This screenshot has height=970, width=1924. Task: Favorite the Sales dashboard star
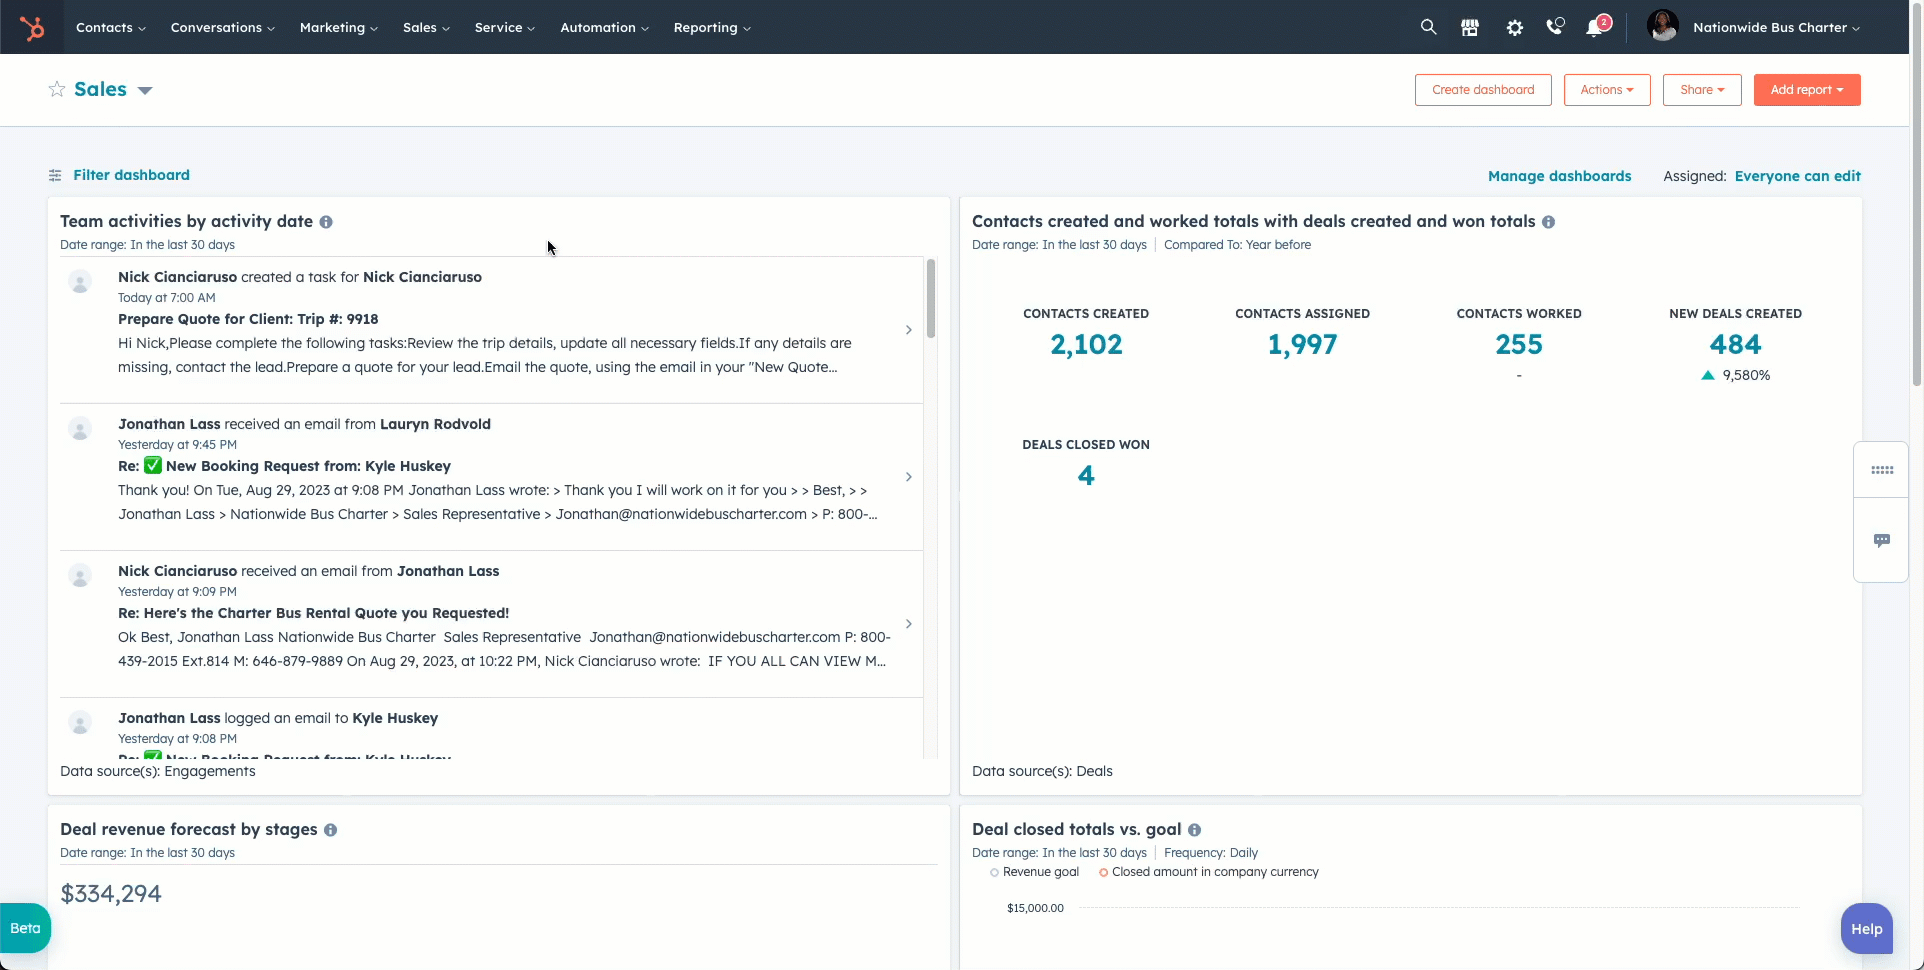click(57, 90)
